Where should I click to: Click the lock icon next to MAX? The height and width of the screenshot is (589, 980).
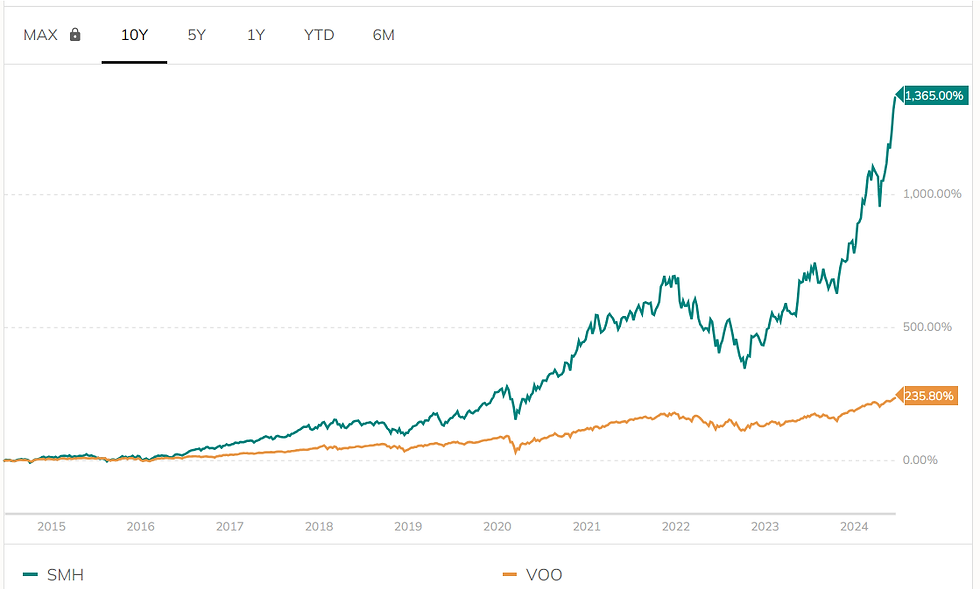click(75, 35)
